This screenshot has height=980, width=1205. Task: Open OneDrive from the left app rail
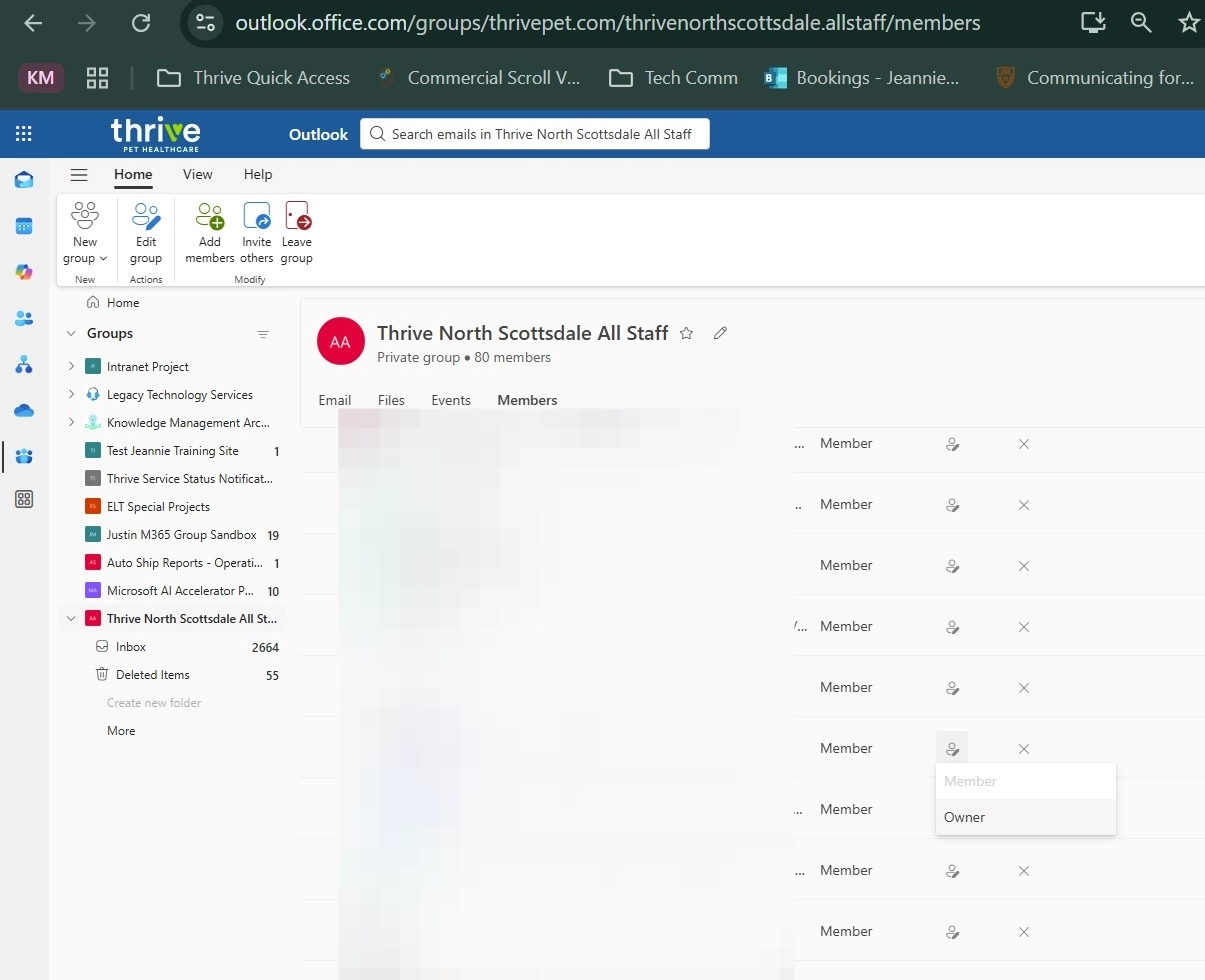(24, 411)
